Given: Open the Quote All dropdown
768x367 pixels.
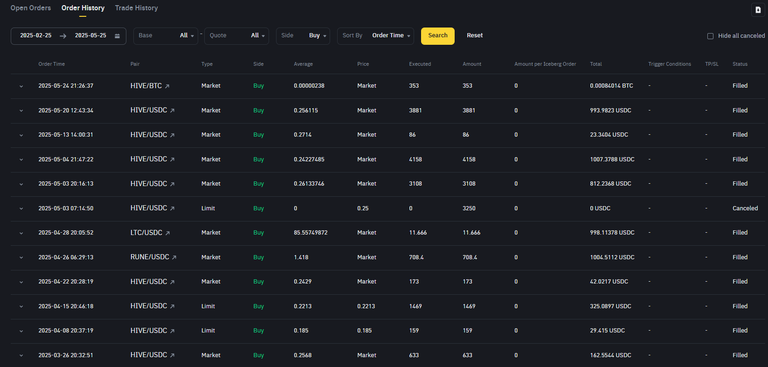Looking at the screenshot, I should pyautogui.click(x=237, y=36).
